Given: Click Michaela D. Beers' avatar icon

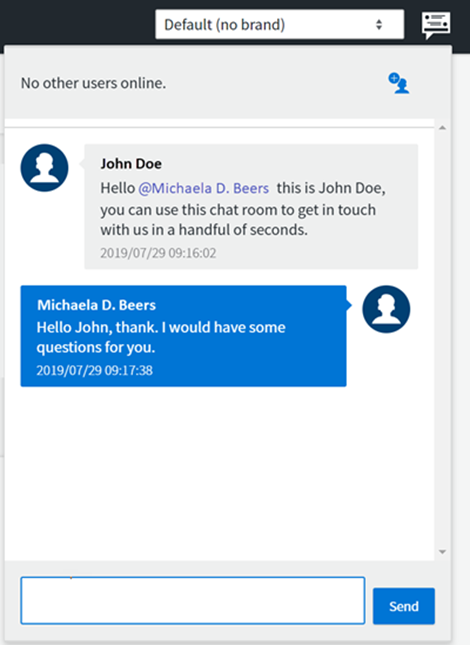Looking at the screenshot, I should [386, 309].
